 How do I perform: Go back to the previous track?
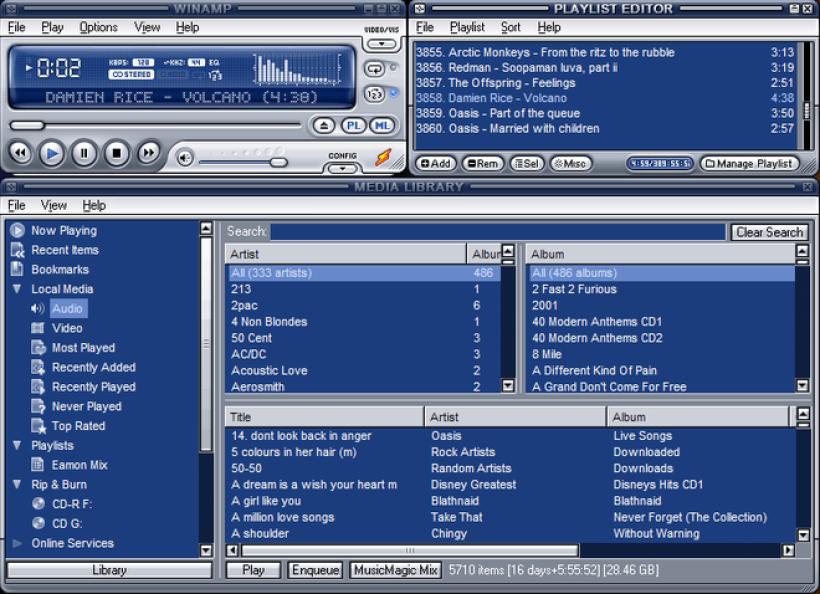tap(20, 153)
